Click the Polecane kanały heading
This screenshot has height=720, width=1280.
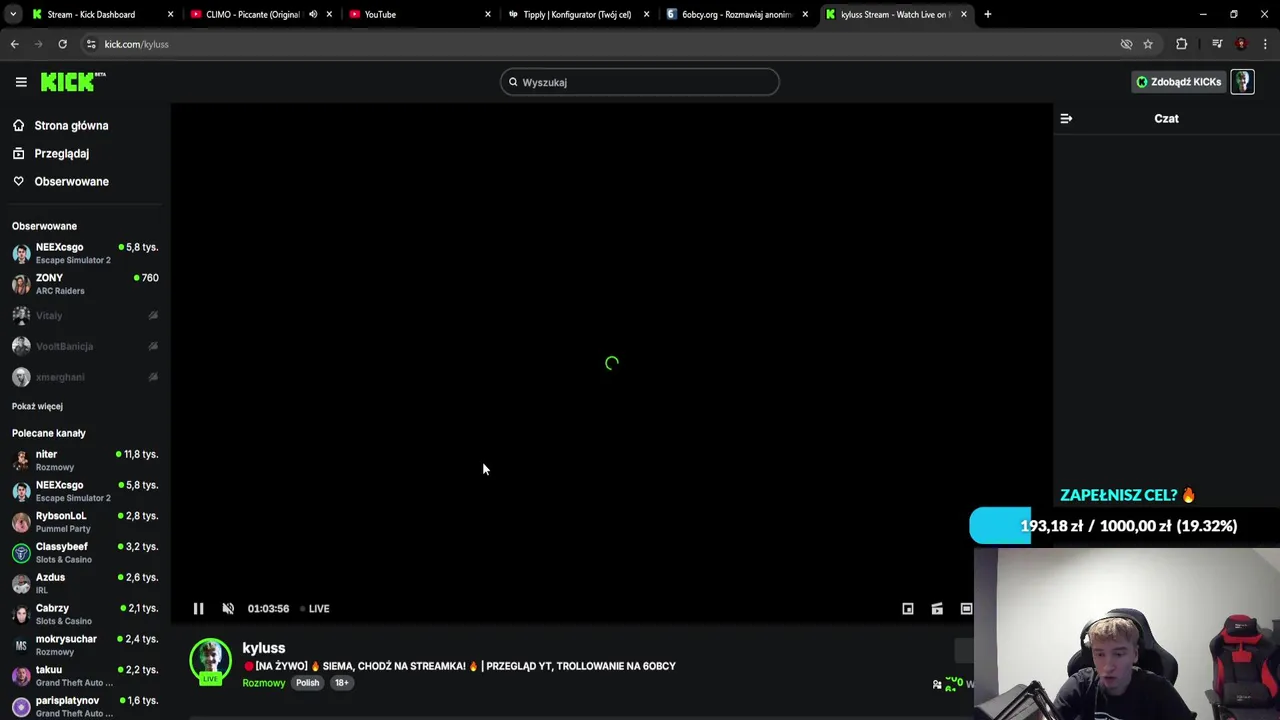click(x=49, y=433)
